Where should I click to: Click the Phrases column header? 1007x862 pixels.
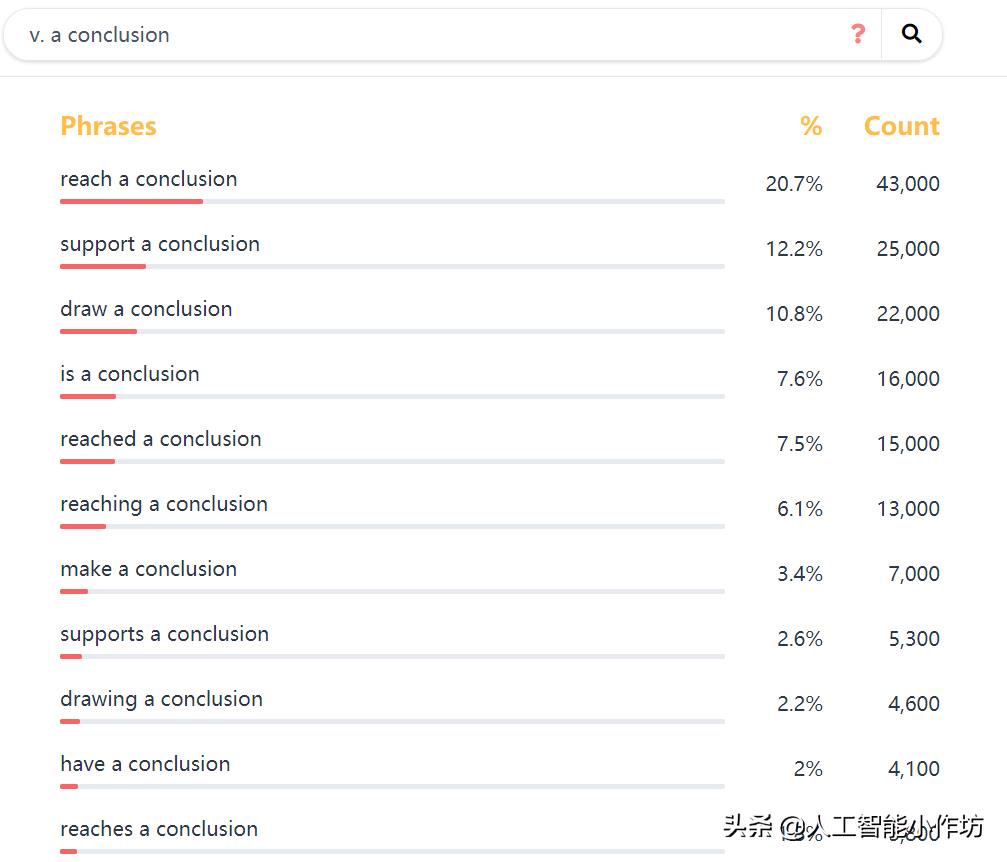point(108,127)
